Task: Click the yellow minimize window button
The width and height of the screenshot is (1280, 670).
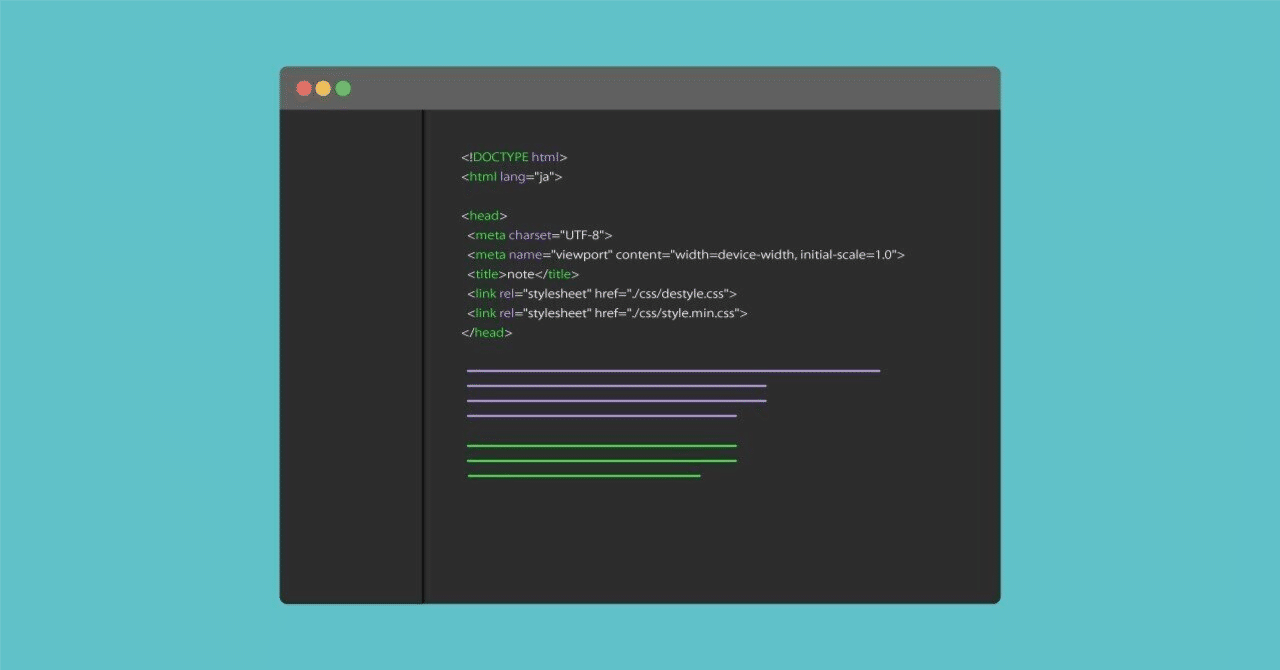Action: [x=323, y=88]
